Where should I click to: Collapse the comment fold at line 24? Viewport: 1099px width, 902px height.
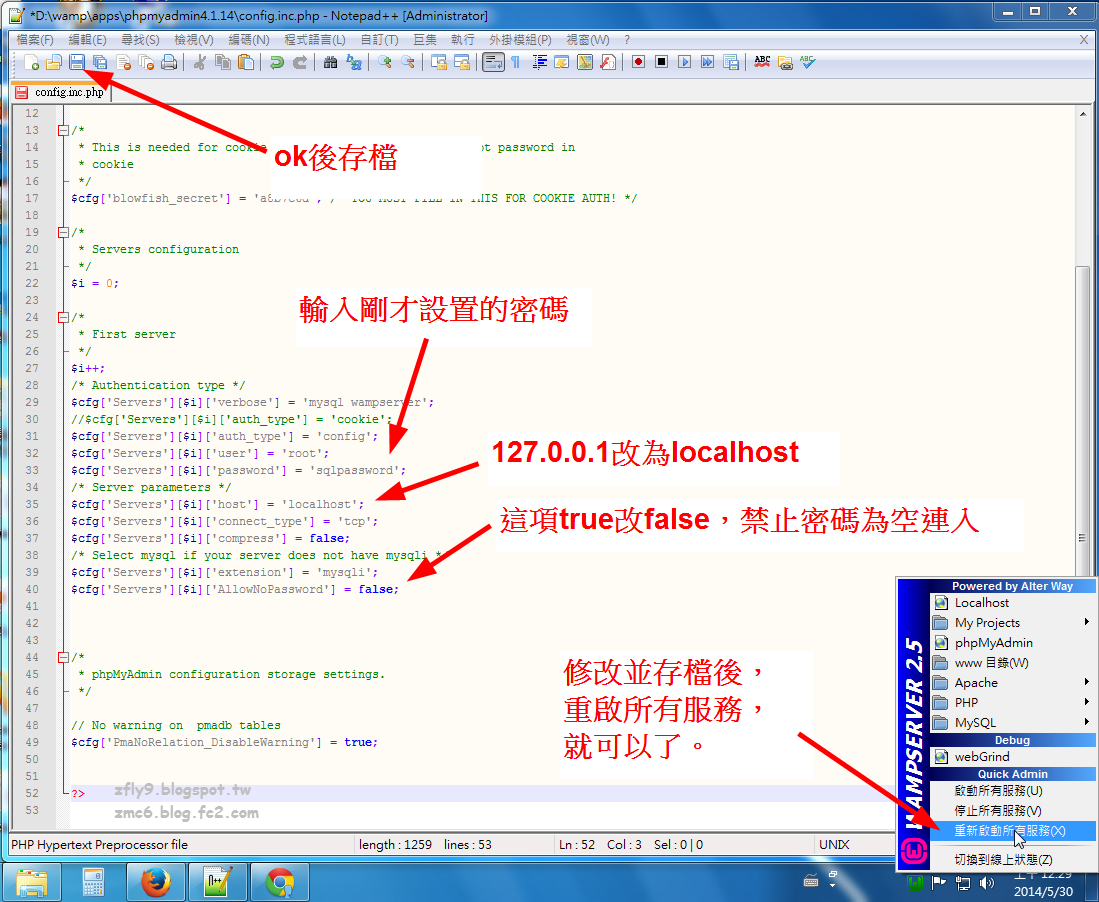[63, 317]
